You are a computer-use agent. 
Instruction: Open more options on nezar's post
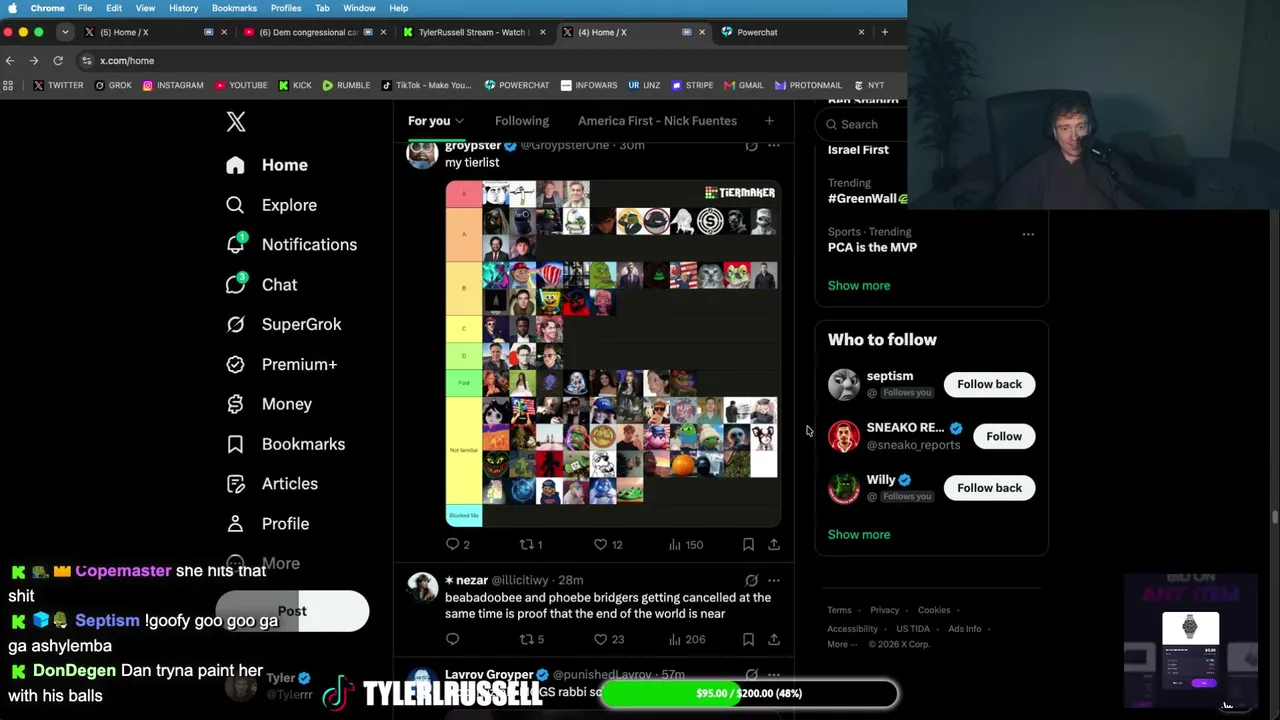(774, 580)
